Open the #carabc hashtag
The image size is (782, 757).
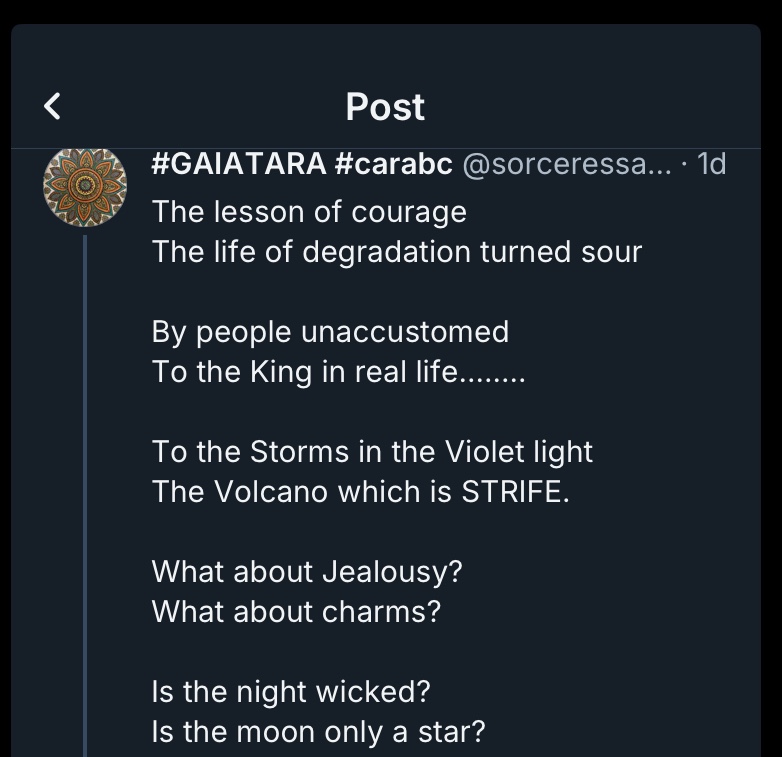(x=393, y=164)
